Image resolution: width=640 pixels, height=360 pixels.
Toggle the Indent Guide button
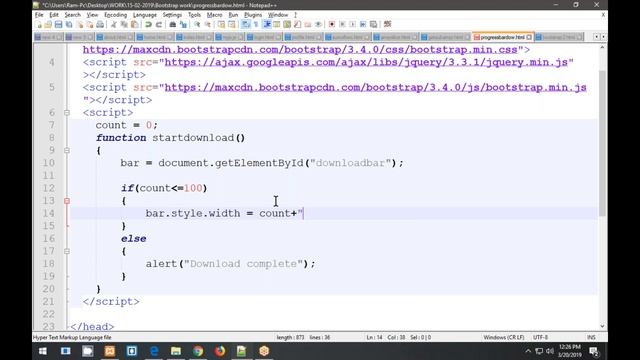tap(267, 24)
